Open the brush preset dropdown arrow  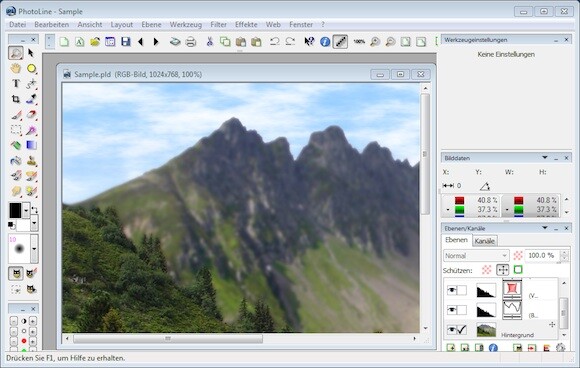pyautogui.click(x=34, y=249)
